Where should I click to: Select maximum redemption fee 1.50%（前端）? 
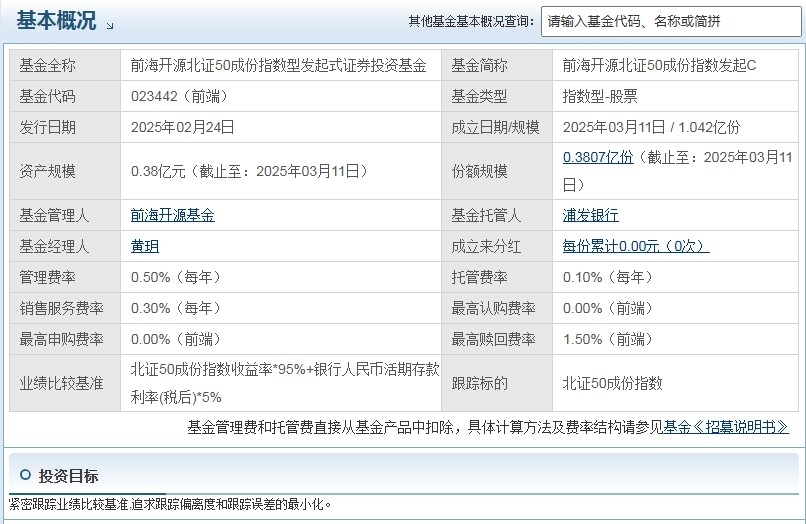(x=608, y=339)
